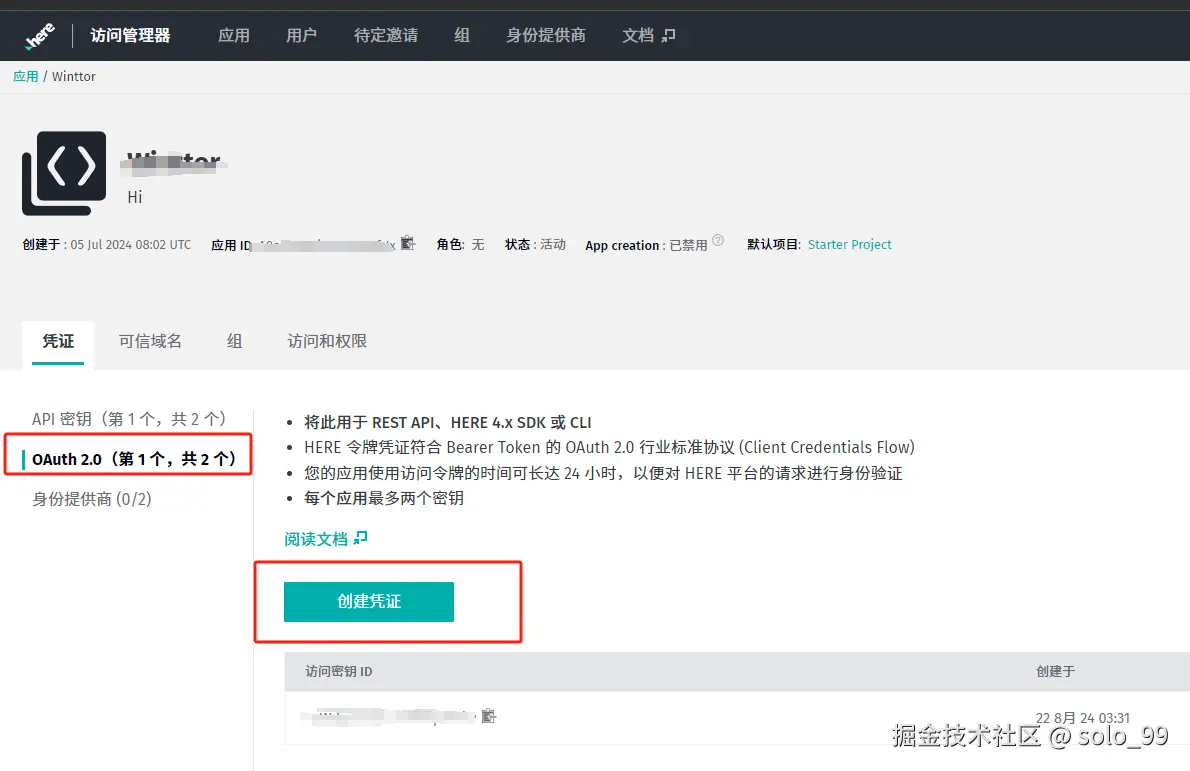Viewport: 1190px width, 771px height.
Task: Click the 创建于 column header
Action: pos(1056,672)
